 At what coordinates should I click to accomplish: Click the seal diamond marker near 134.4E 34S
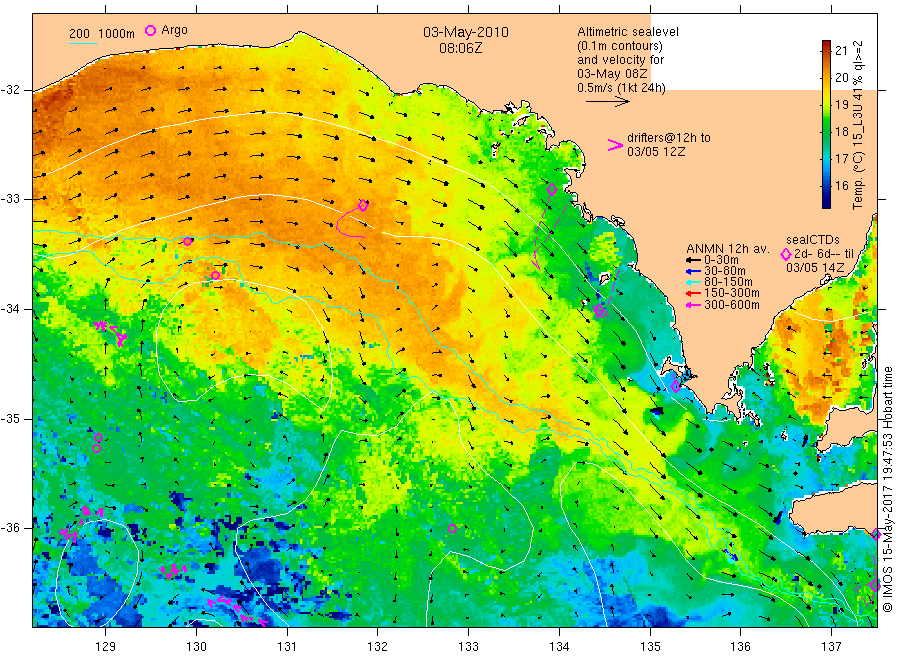(599, 310)
